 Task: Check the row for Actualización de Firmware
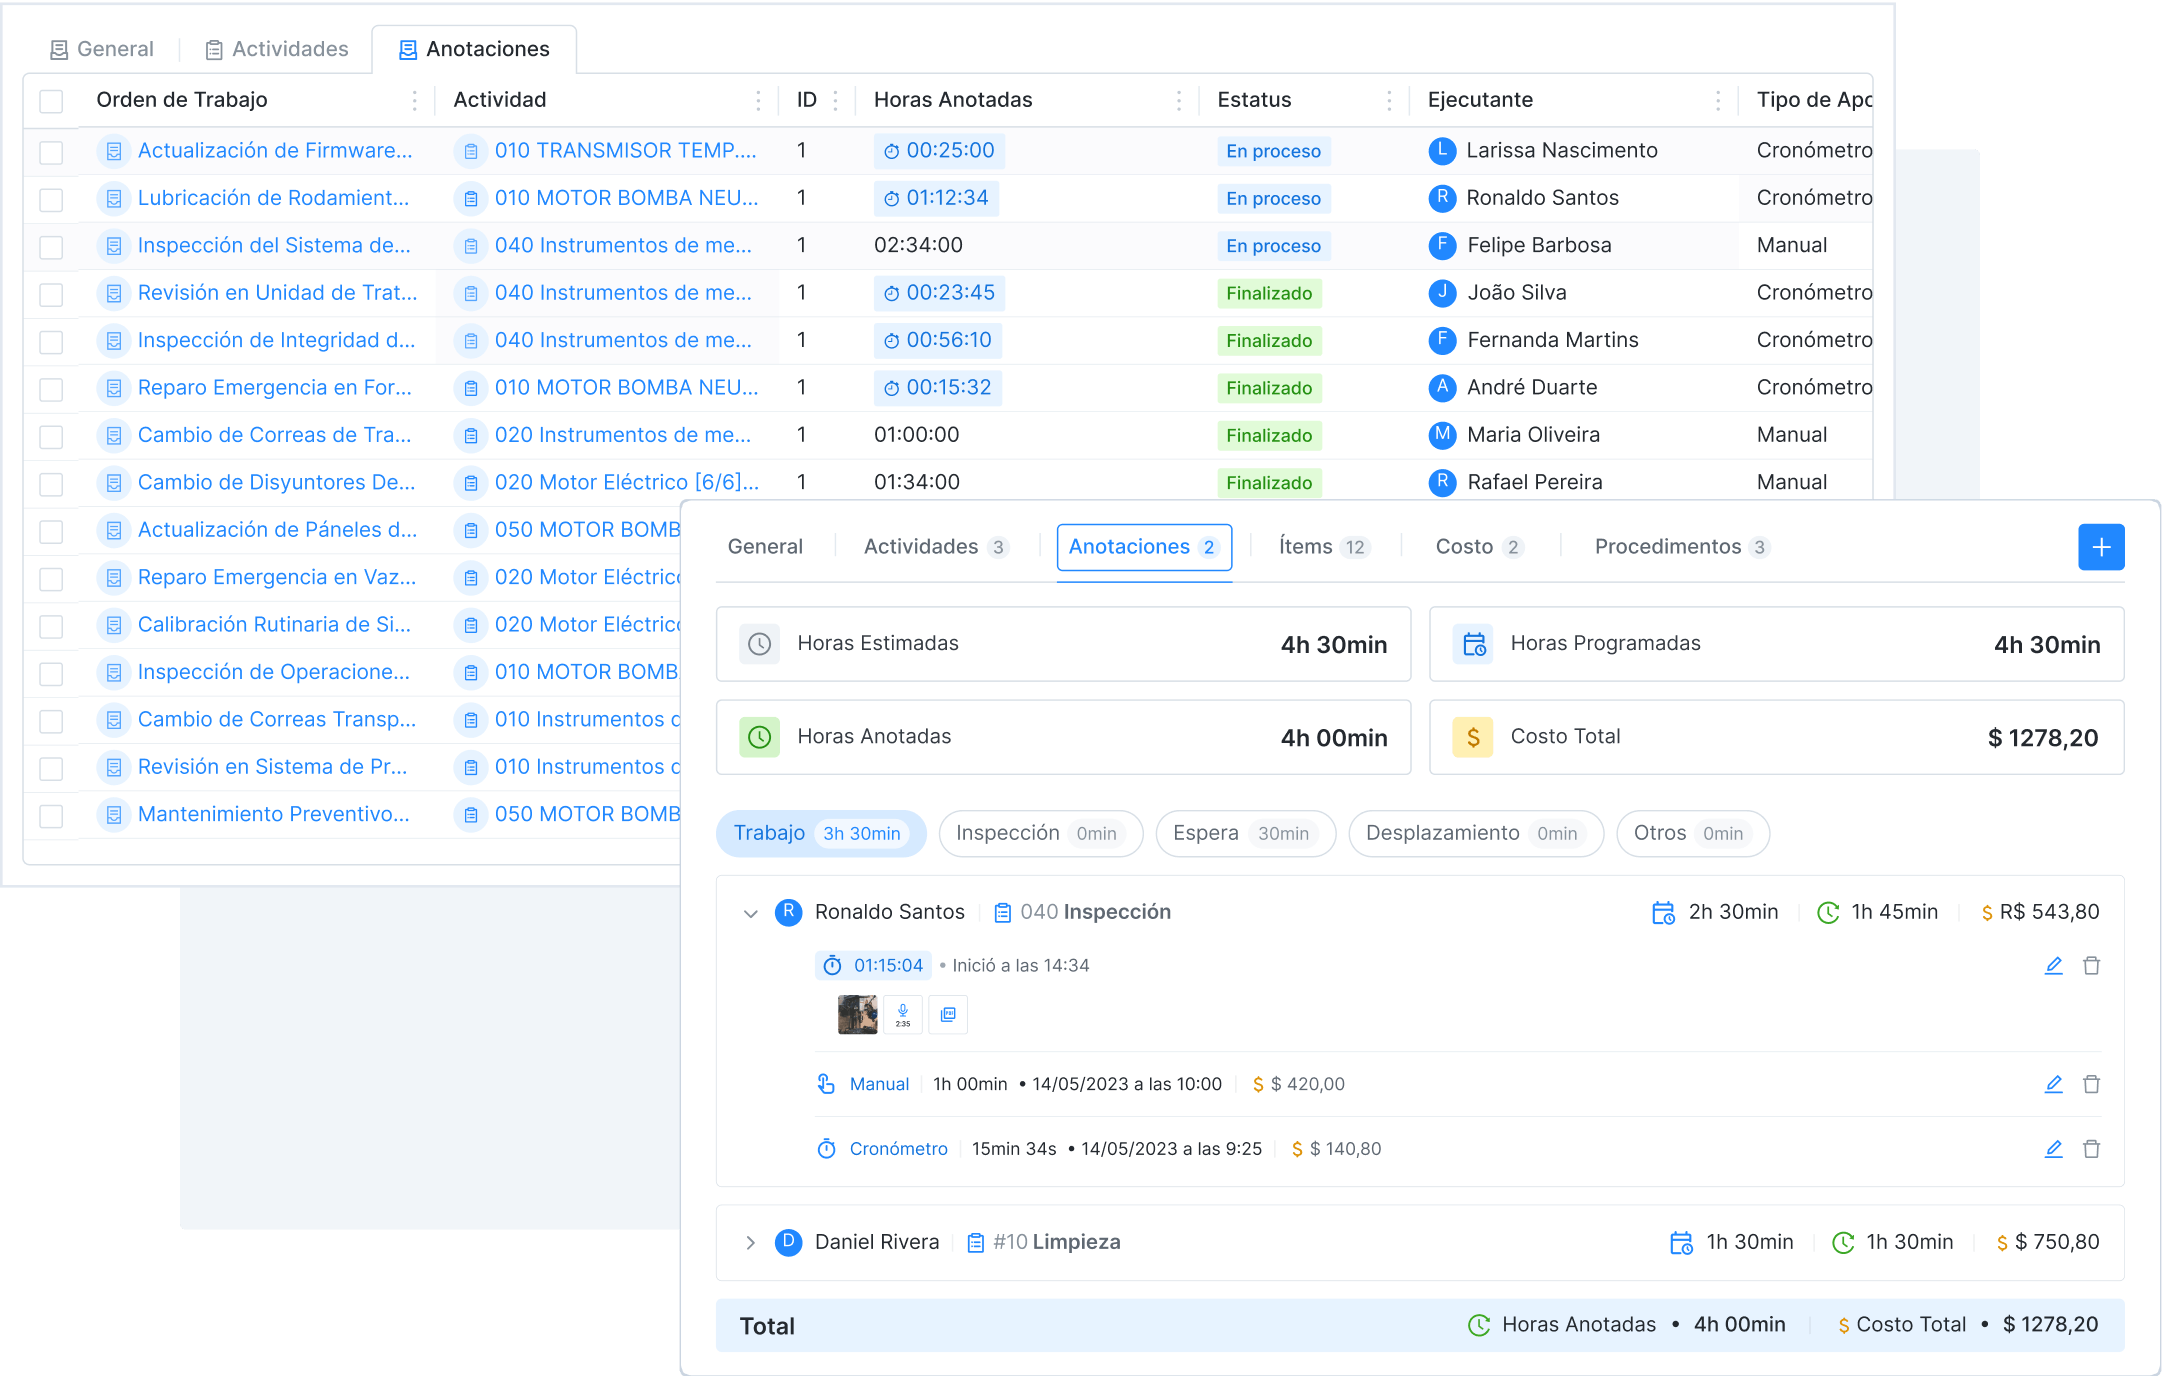tap(51, 150)
